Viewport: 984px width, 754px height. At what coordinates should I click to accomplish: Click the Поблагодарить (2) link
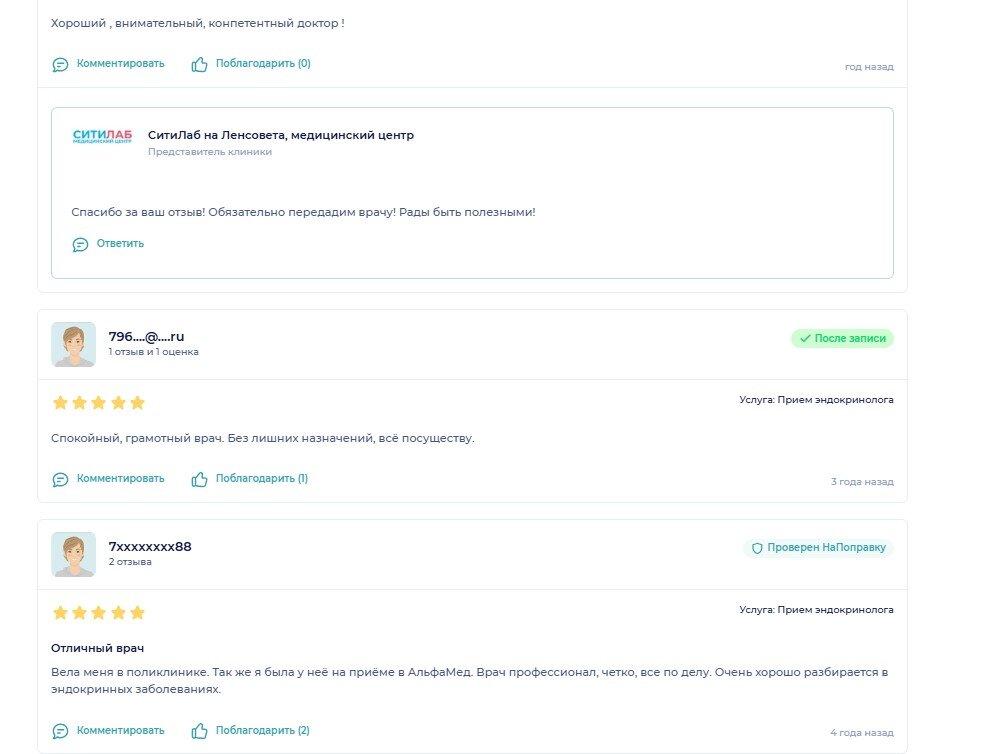pos(262,730)
